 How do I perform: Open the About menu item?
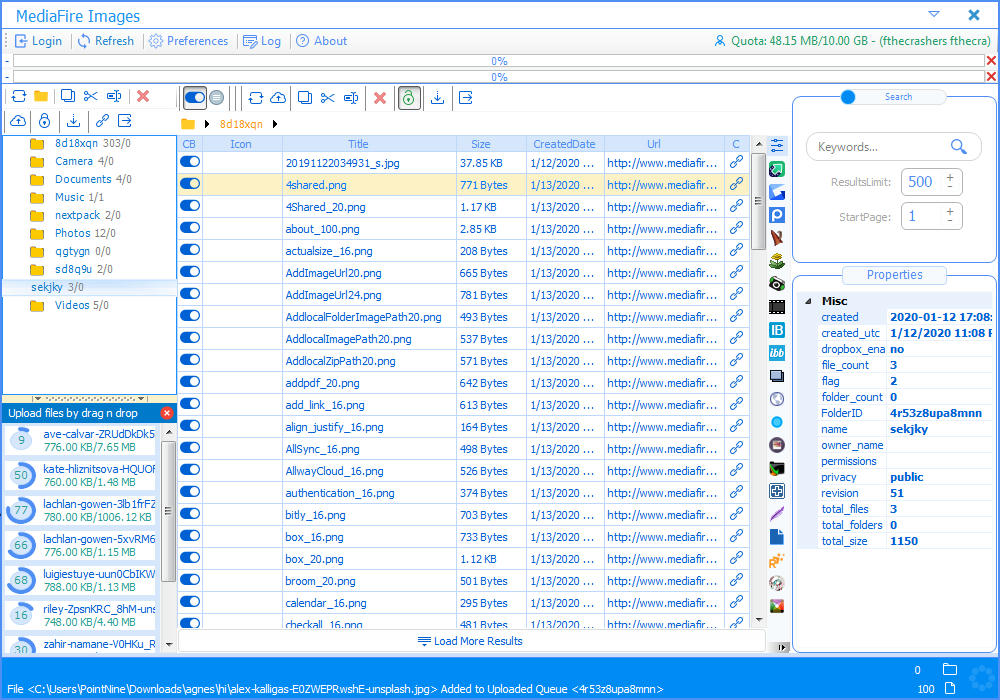321,41
